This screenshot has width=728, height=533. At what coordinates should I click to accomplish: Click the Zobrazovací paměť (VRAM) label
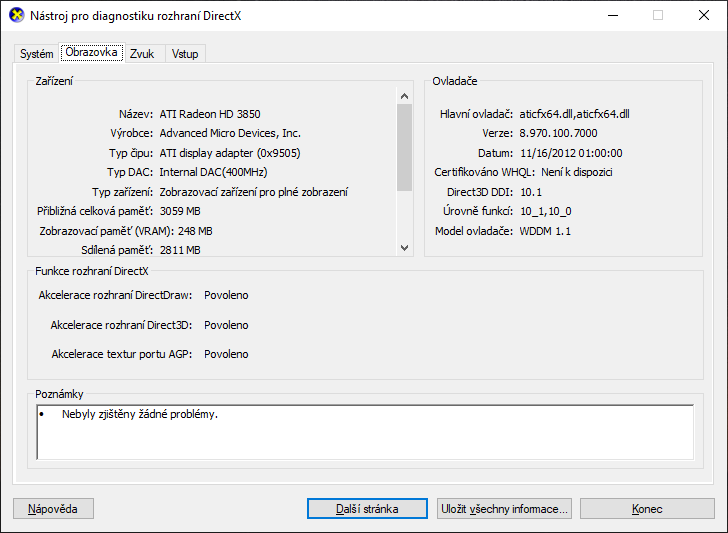pyautogui.click(x=106, y=231)
